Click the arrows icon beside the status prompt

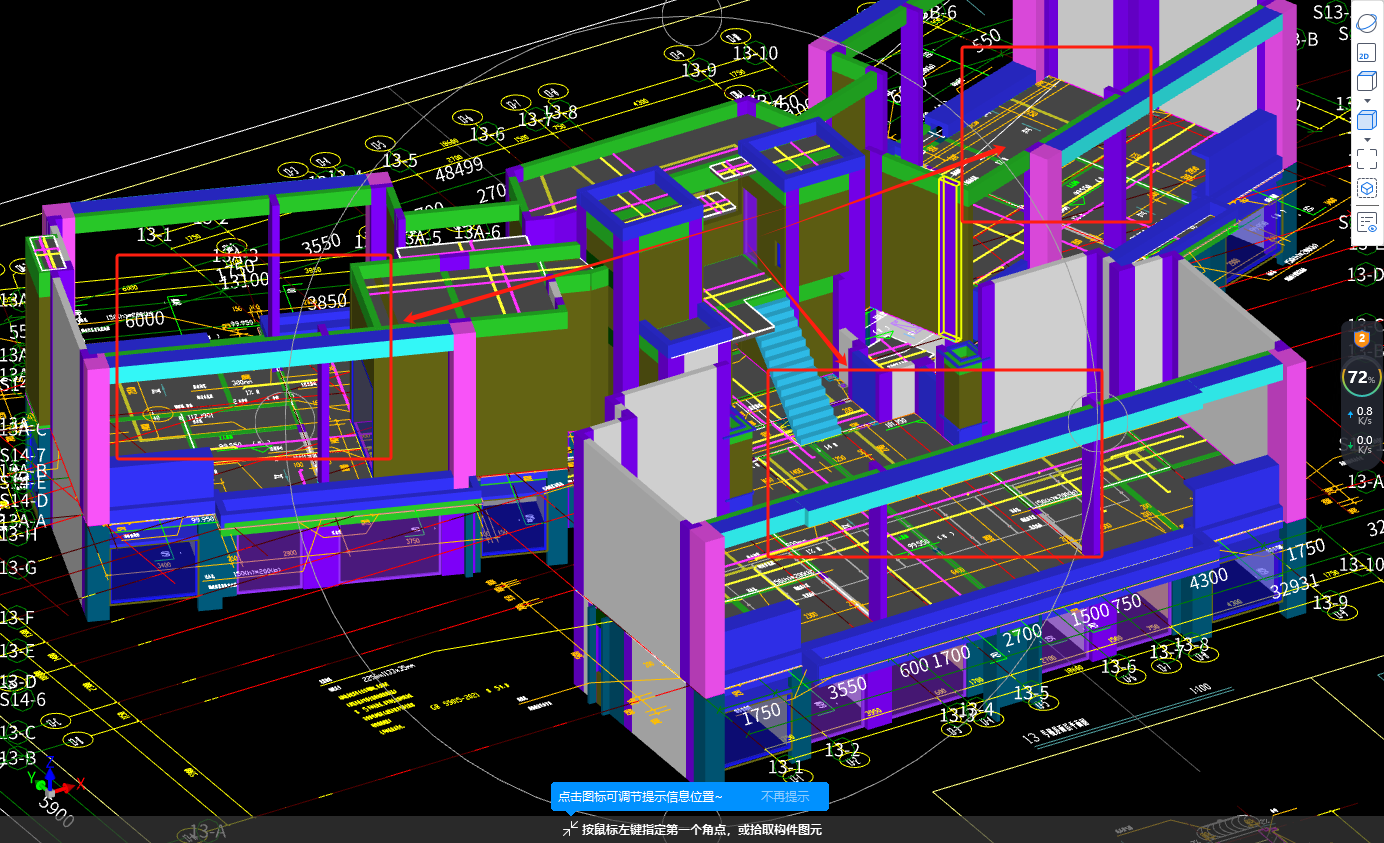pos(570,829)
